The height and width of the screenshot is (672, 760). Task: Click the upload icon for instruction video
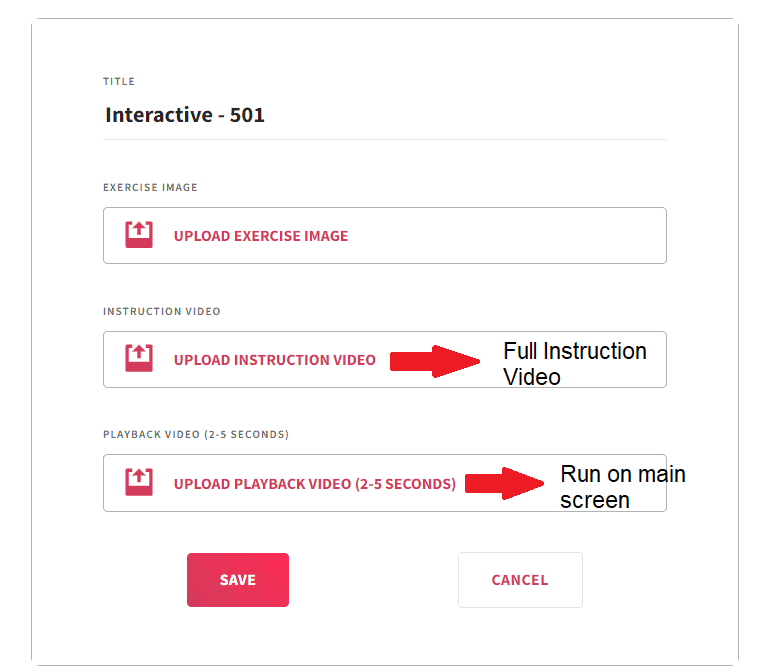click(139, 359)
